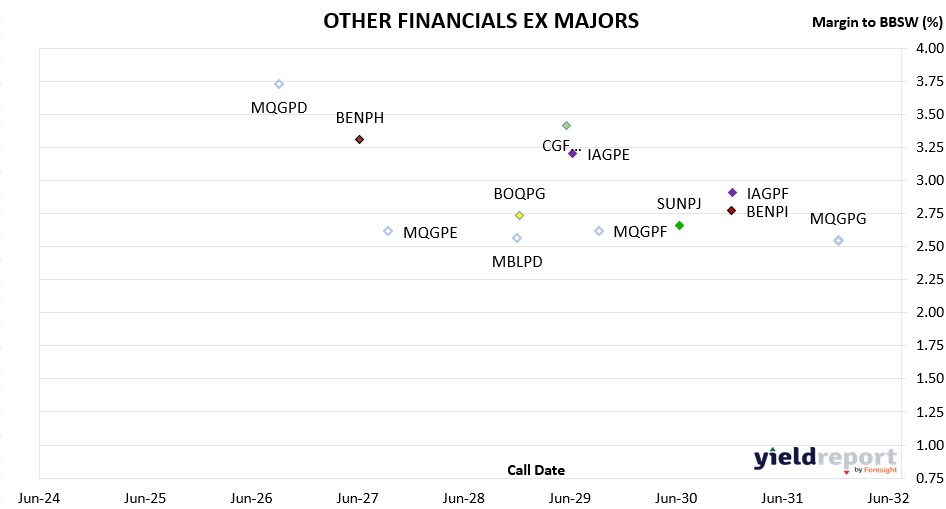Screen dimensions: 946x509
Task: Click the Jun-29 x-axis label
Action: coord(570,498)
